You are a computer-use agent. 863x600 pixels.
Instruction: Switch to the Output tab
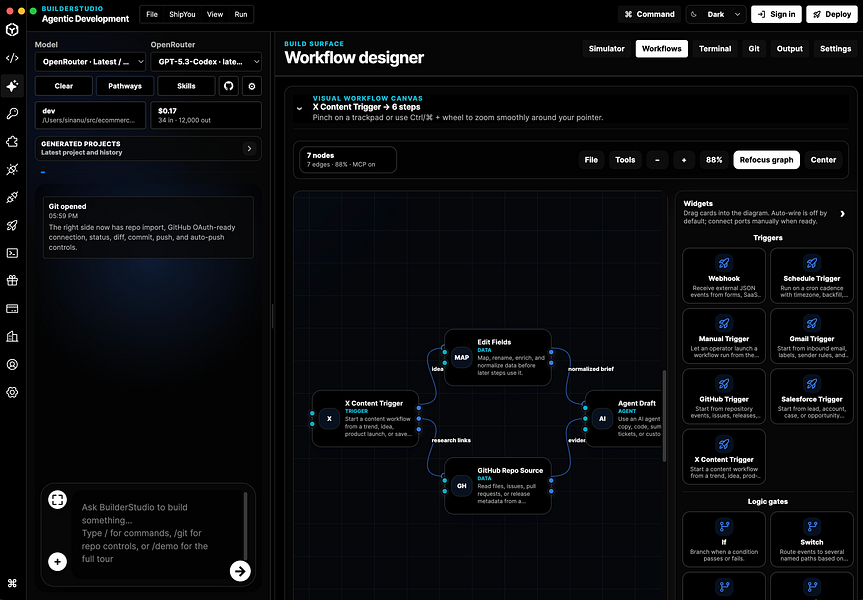[x=789, y=48]
